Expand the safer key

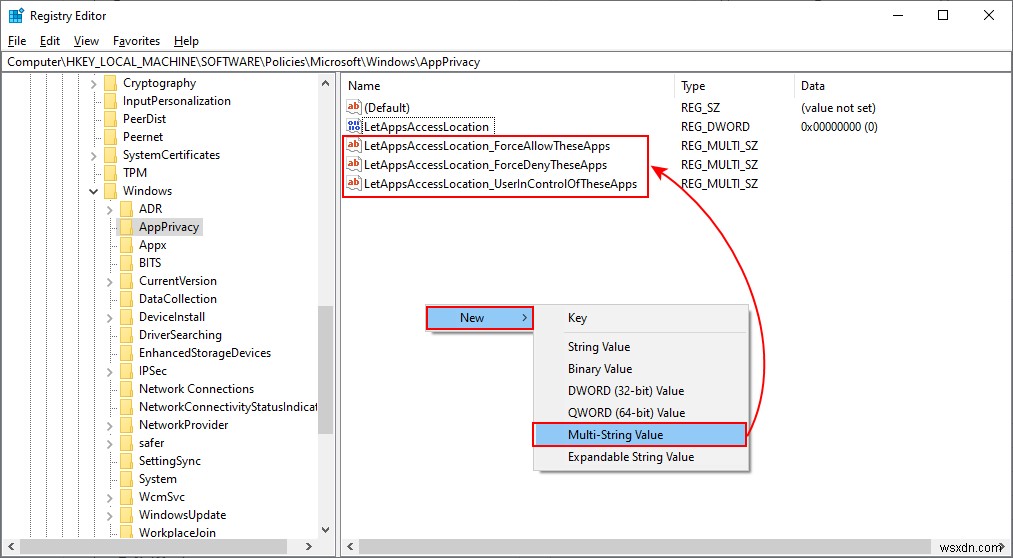click(110, 443)
